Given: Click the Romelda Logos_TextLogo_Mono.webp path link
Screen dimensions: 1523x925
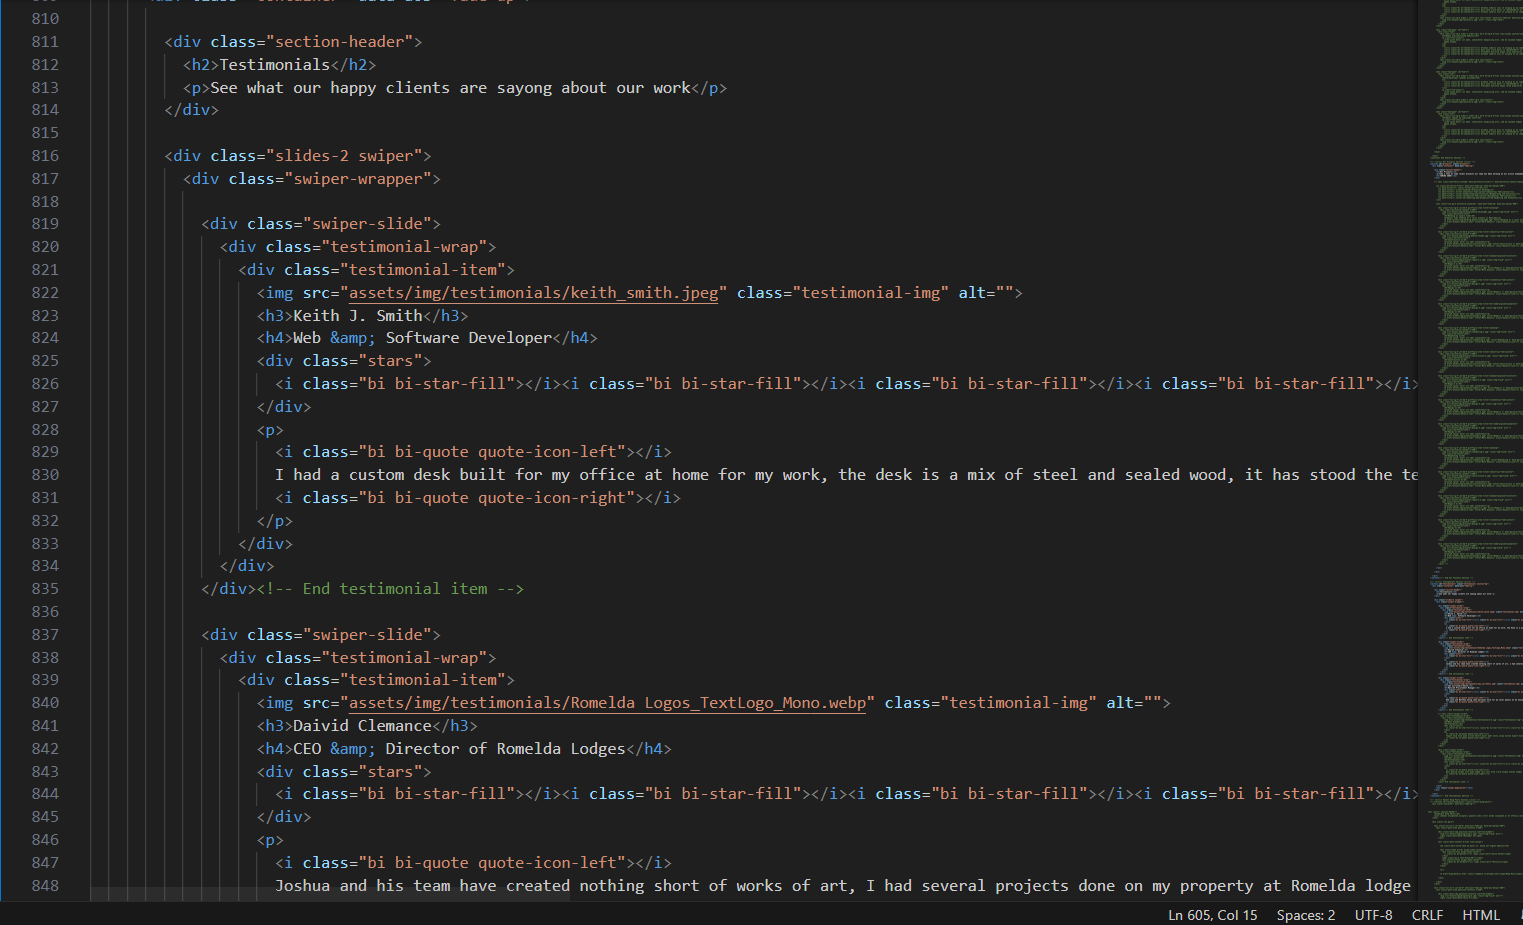Looking at the screenshot, I should 607,703.
